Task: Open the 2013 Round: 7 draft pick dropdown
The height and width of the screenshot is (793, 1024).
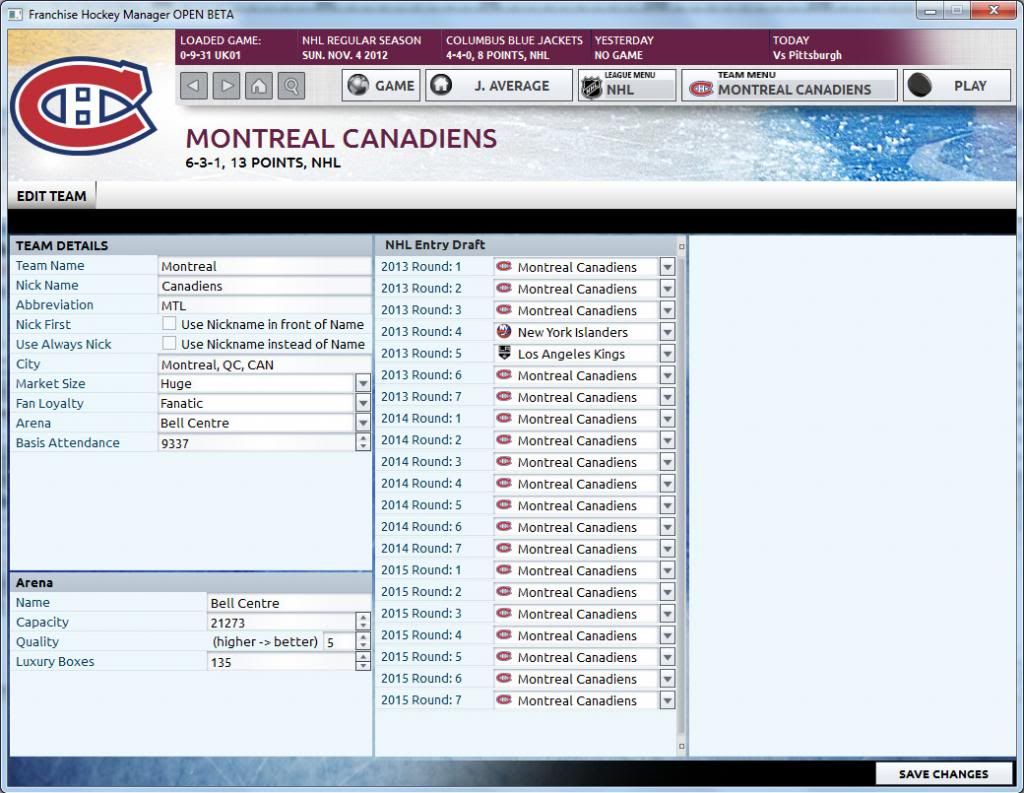Action: [667, 397]
